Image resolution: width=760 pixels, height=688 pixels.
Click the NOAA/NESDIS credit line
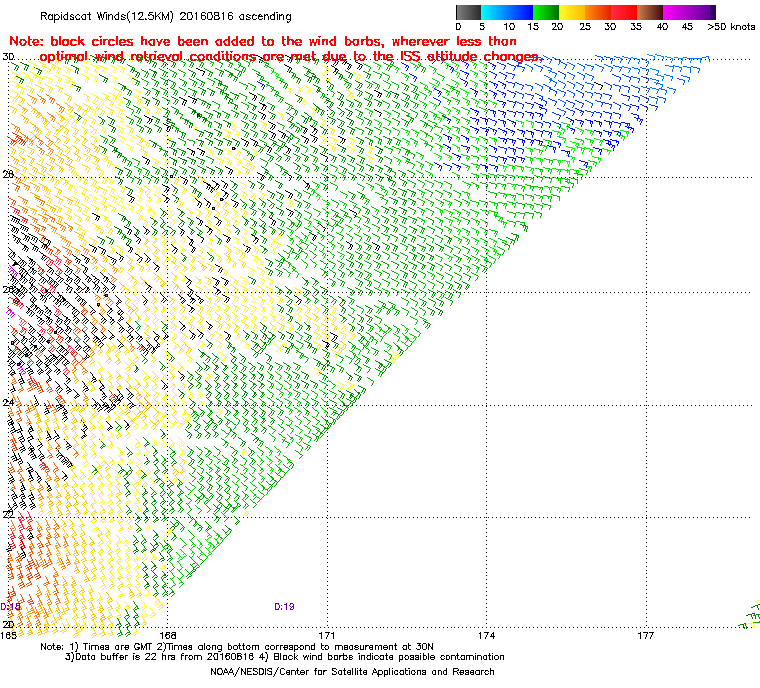click(352, 672)
